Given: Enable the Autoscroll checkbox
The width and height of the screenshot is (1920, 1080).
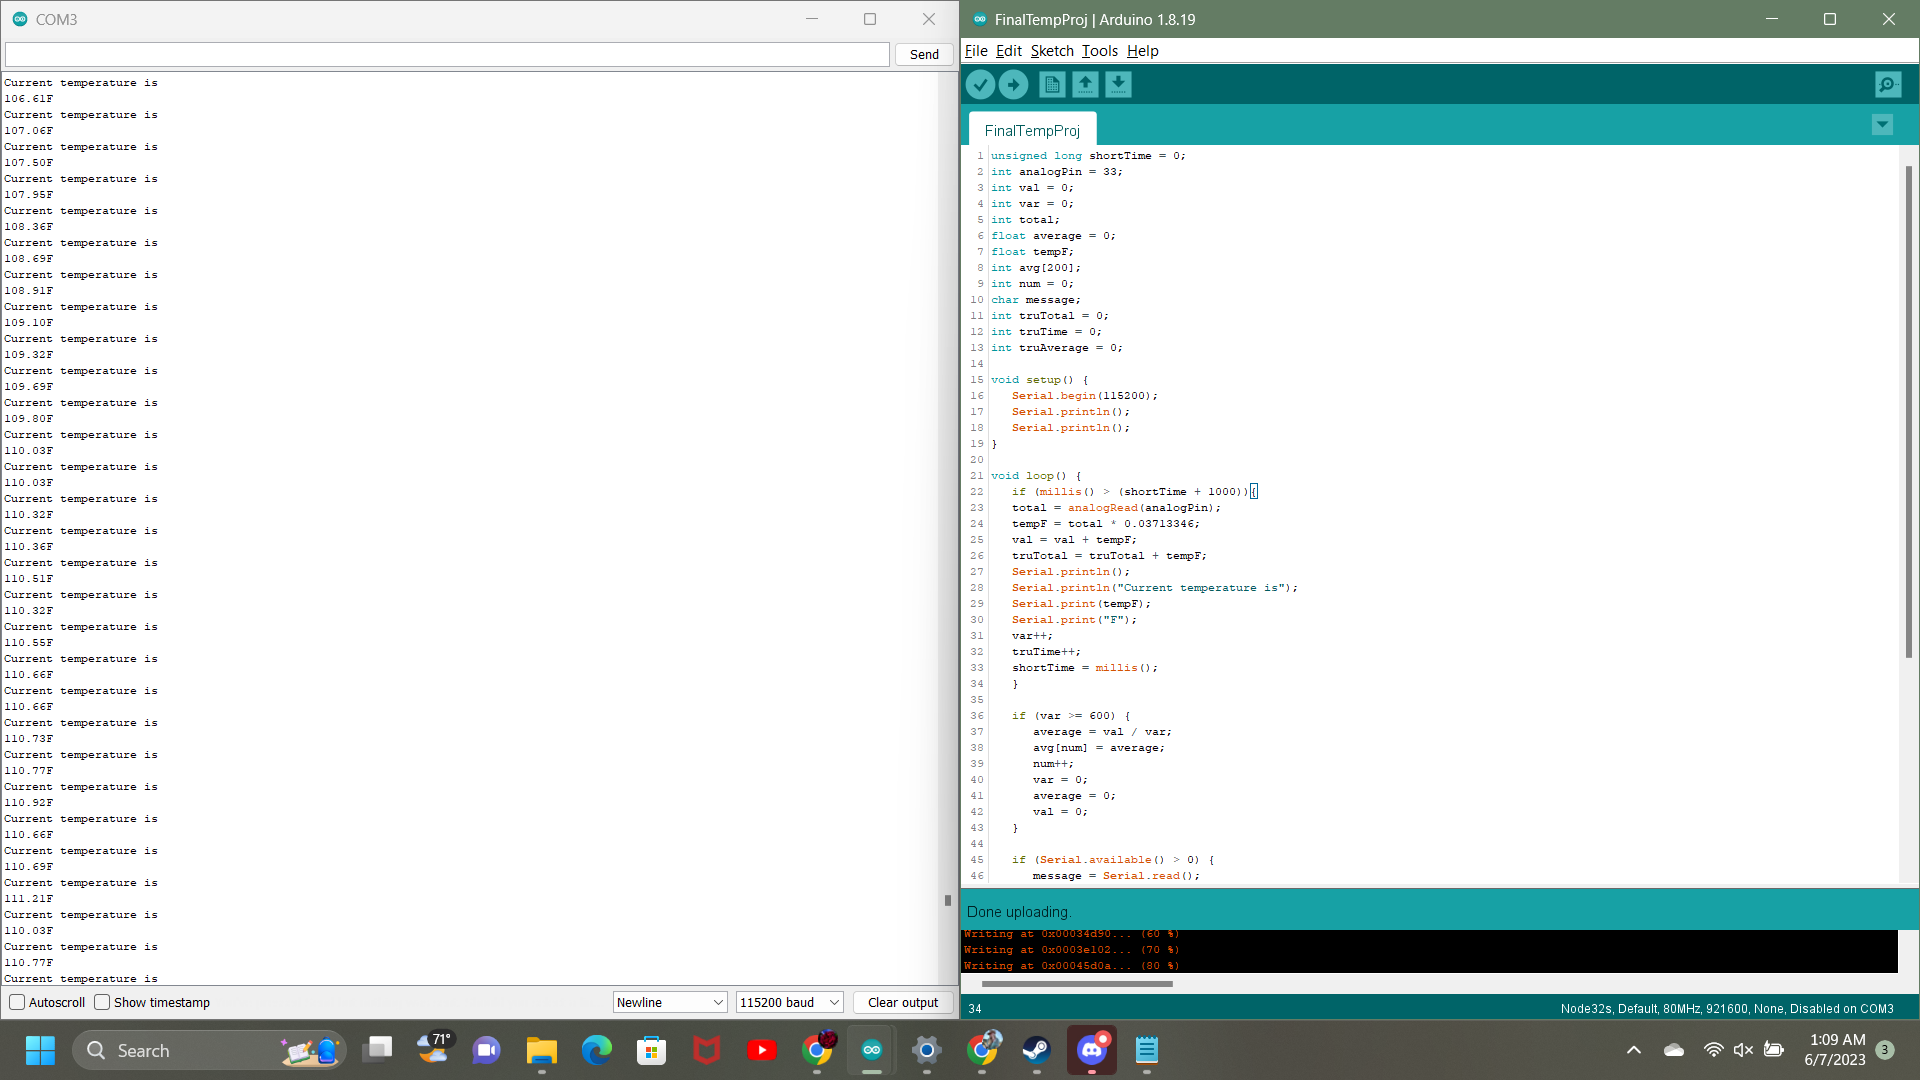Looking at the screenshot, I should point(17,1002).
